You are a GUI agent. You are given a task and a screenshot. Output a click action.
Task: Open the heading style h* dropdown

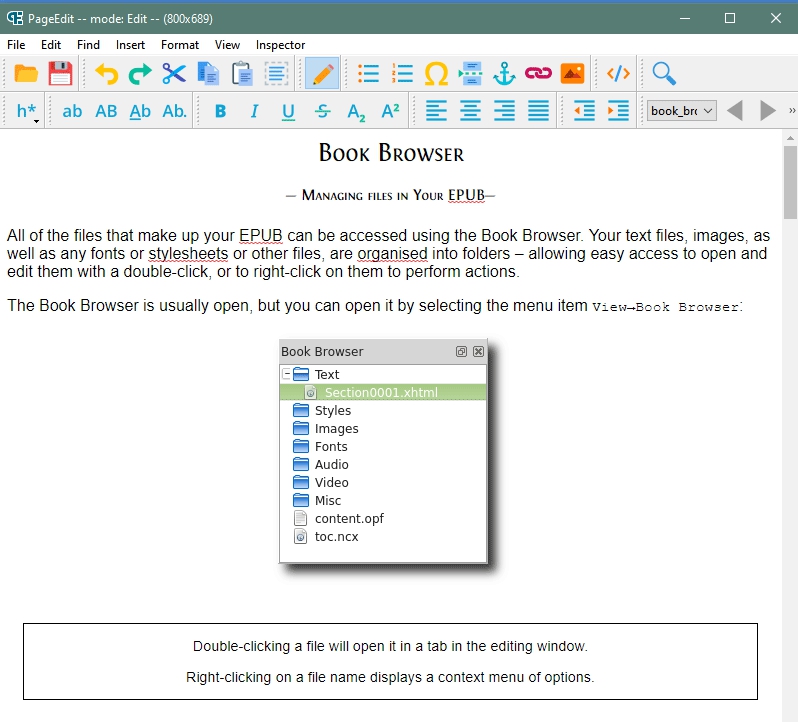pos(27,111)
